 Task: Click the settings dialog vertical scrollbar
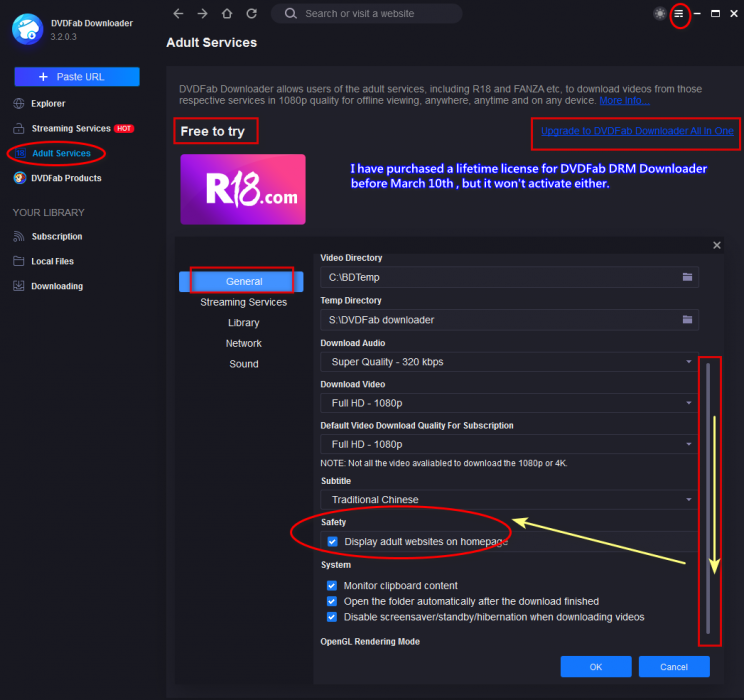click(x=708, y=498)
